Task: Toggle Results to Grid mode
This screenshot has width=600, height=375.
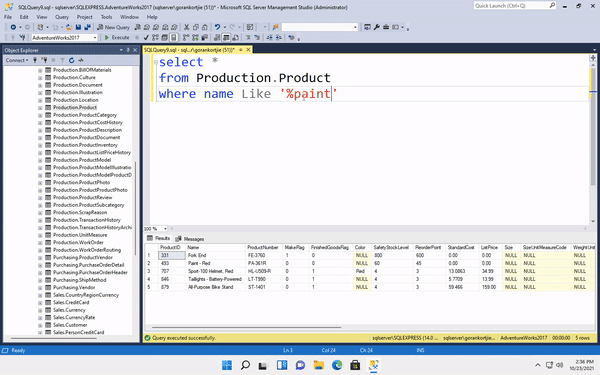Action: 226,38
